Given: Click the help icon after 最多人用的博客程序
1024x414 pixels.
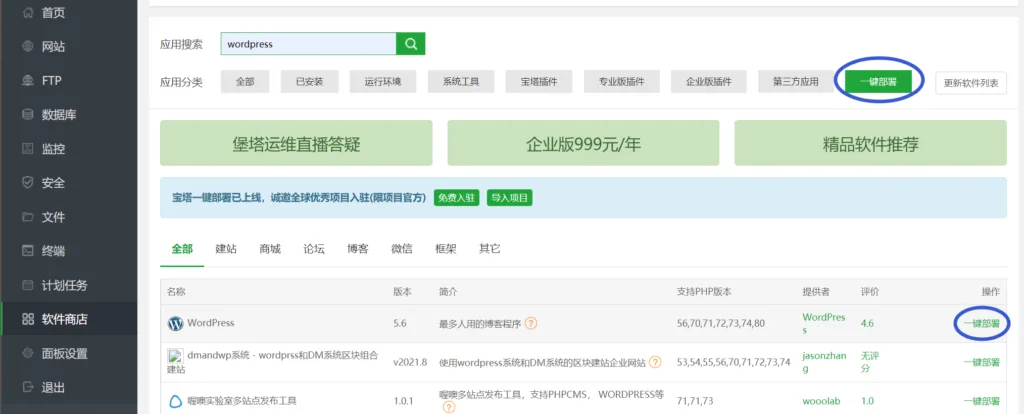Looking at the screenshot, I should 531,323.
